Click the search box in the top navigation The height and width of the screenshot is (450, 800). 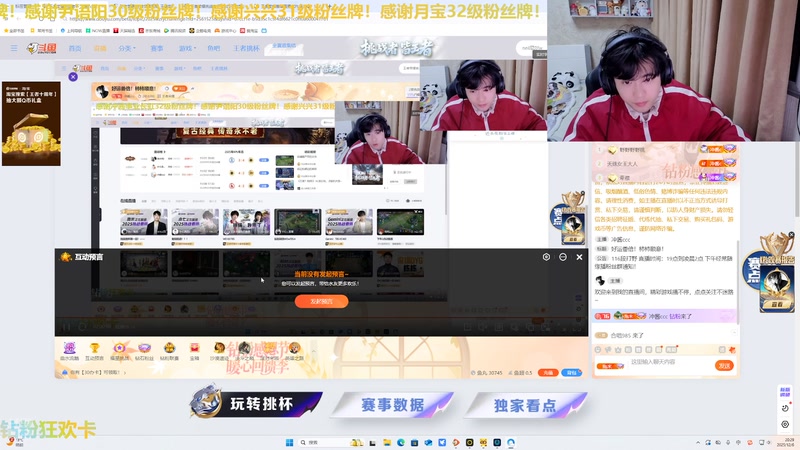[x=531, y=48]
